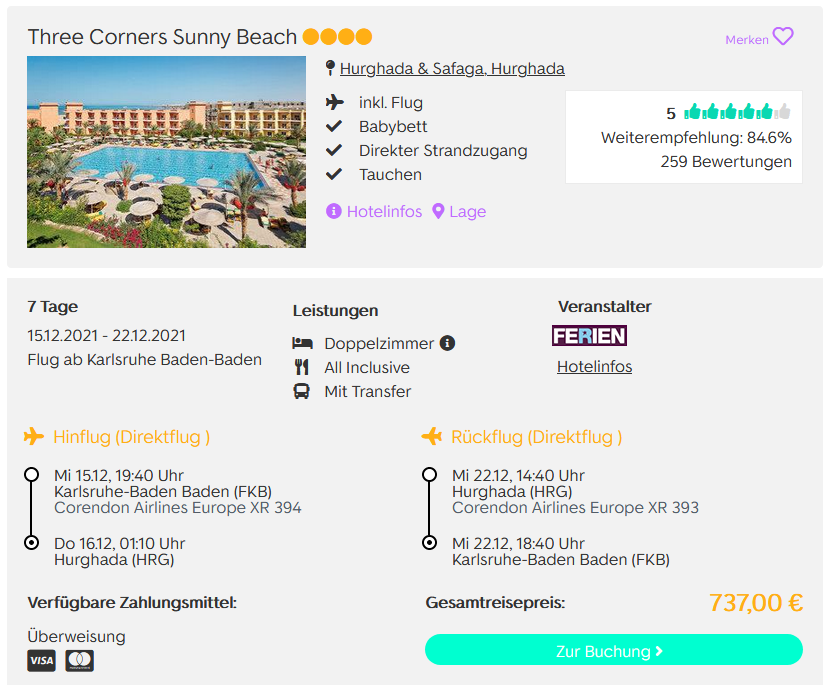Open the hotel pool photo

pyautogui.click(x=166, y=152)
